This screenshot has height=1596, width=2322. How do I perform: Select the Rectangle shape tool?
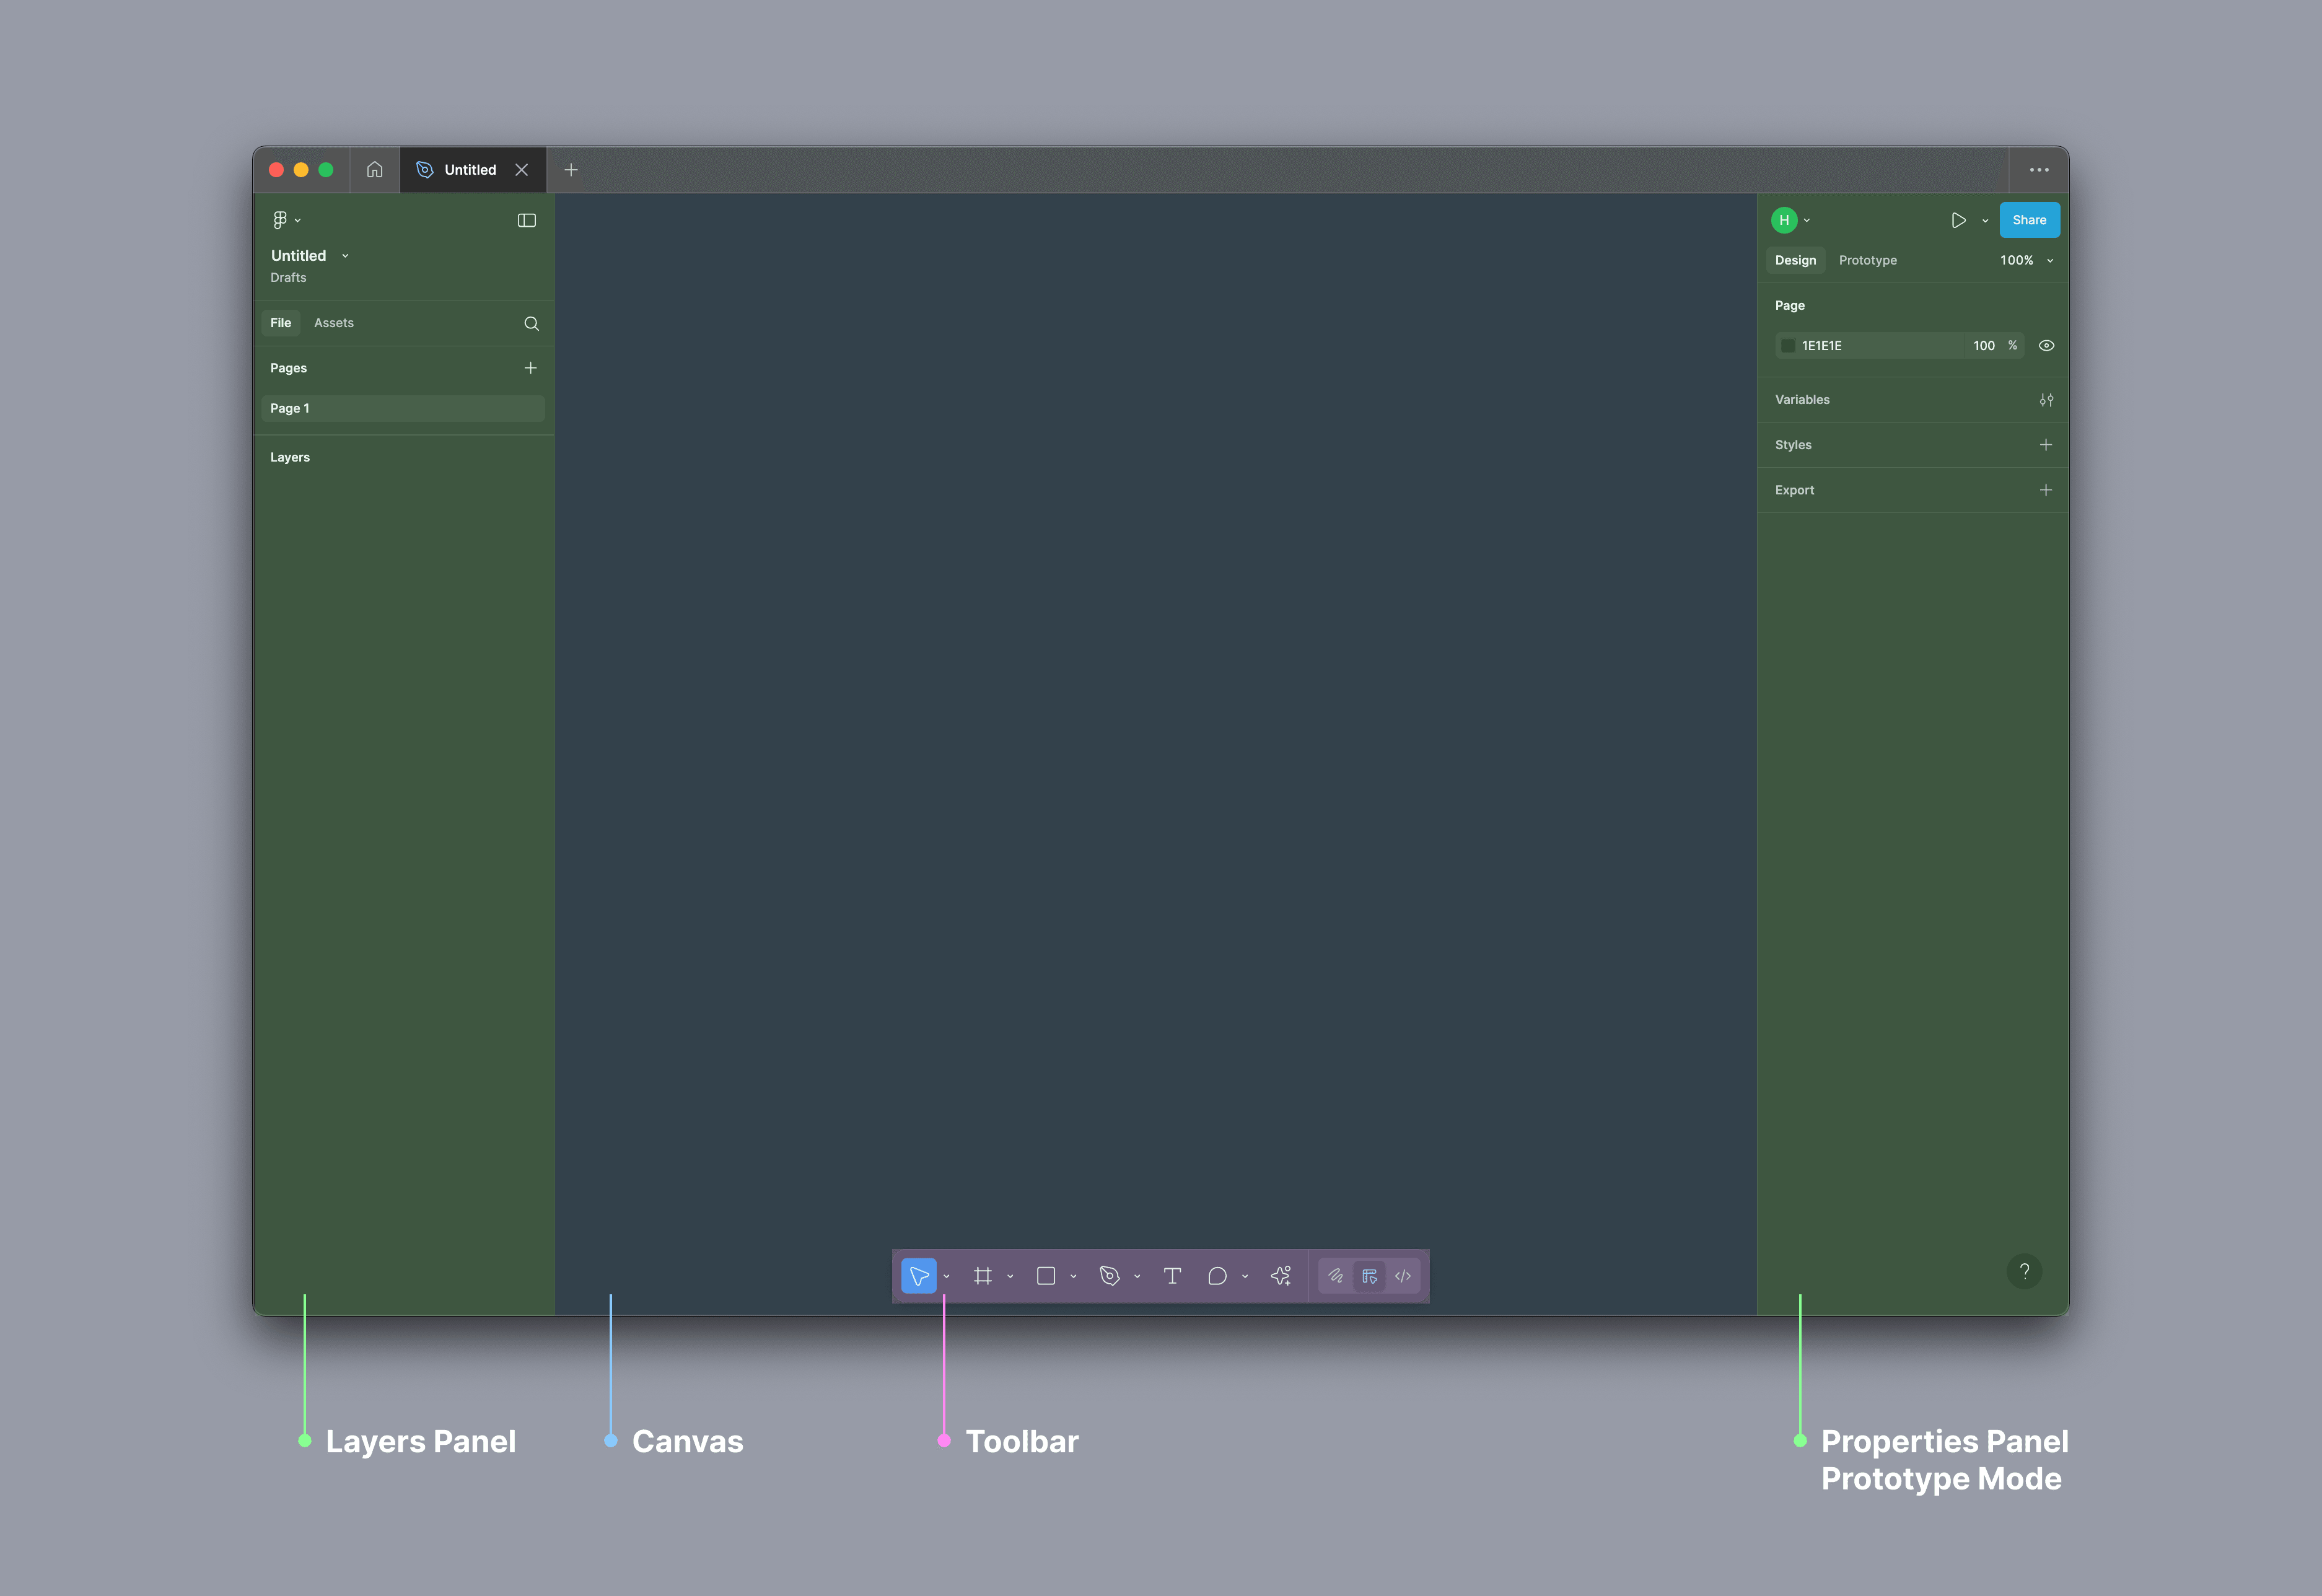tap(1046, 1276)
